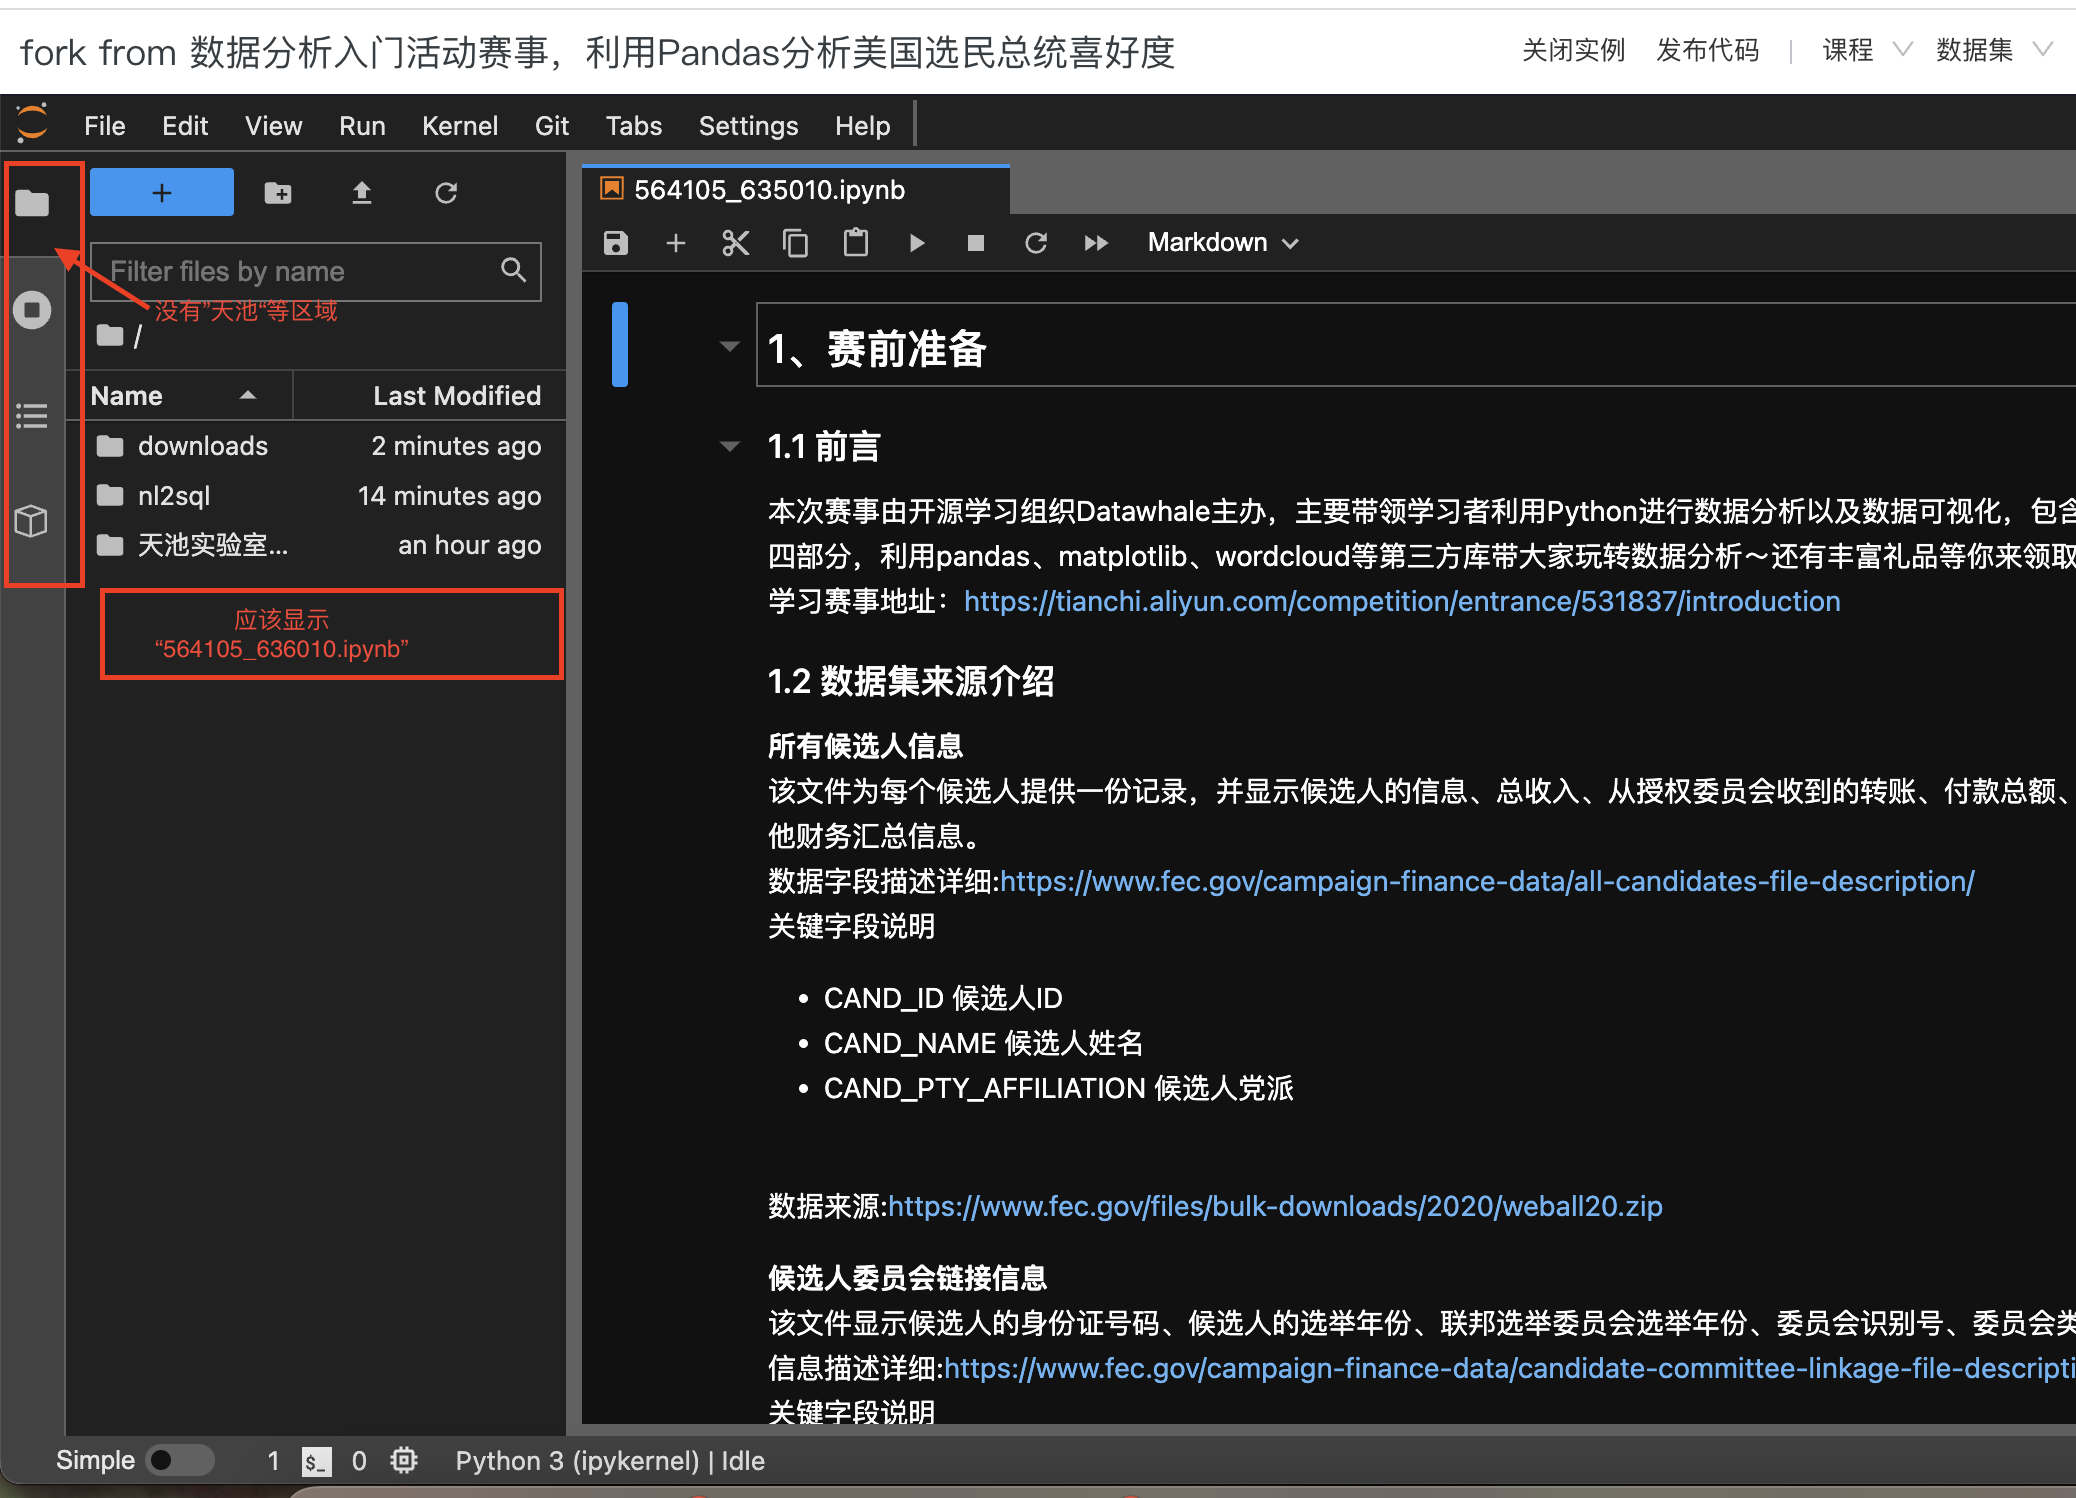Screen dimensions: 2076x1498
Task: Interrupt the kernel with stop icon
Action: coord(976,243)
